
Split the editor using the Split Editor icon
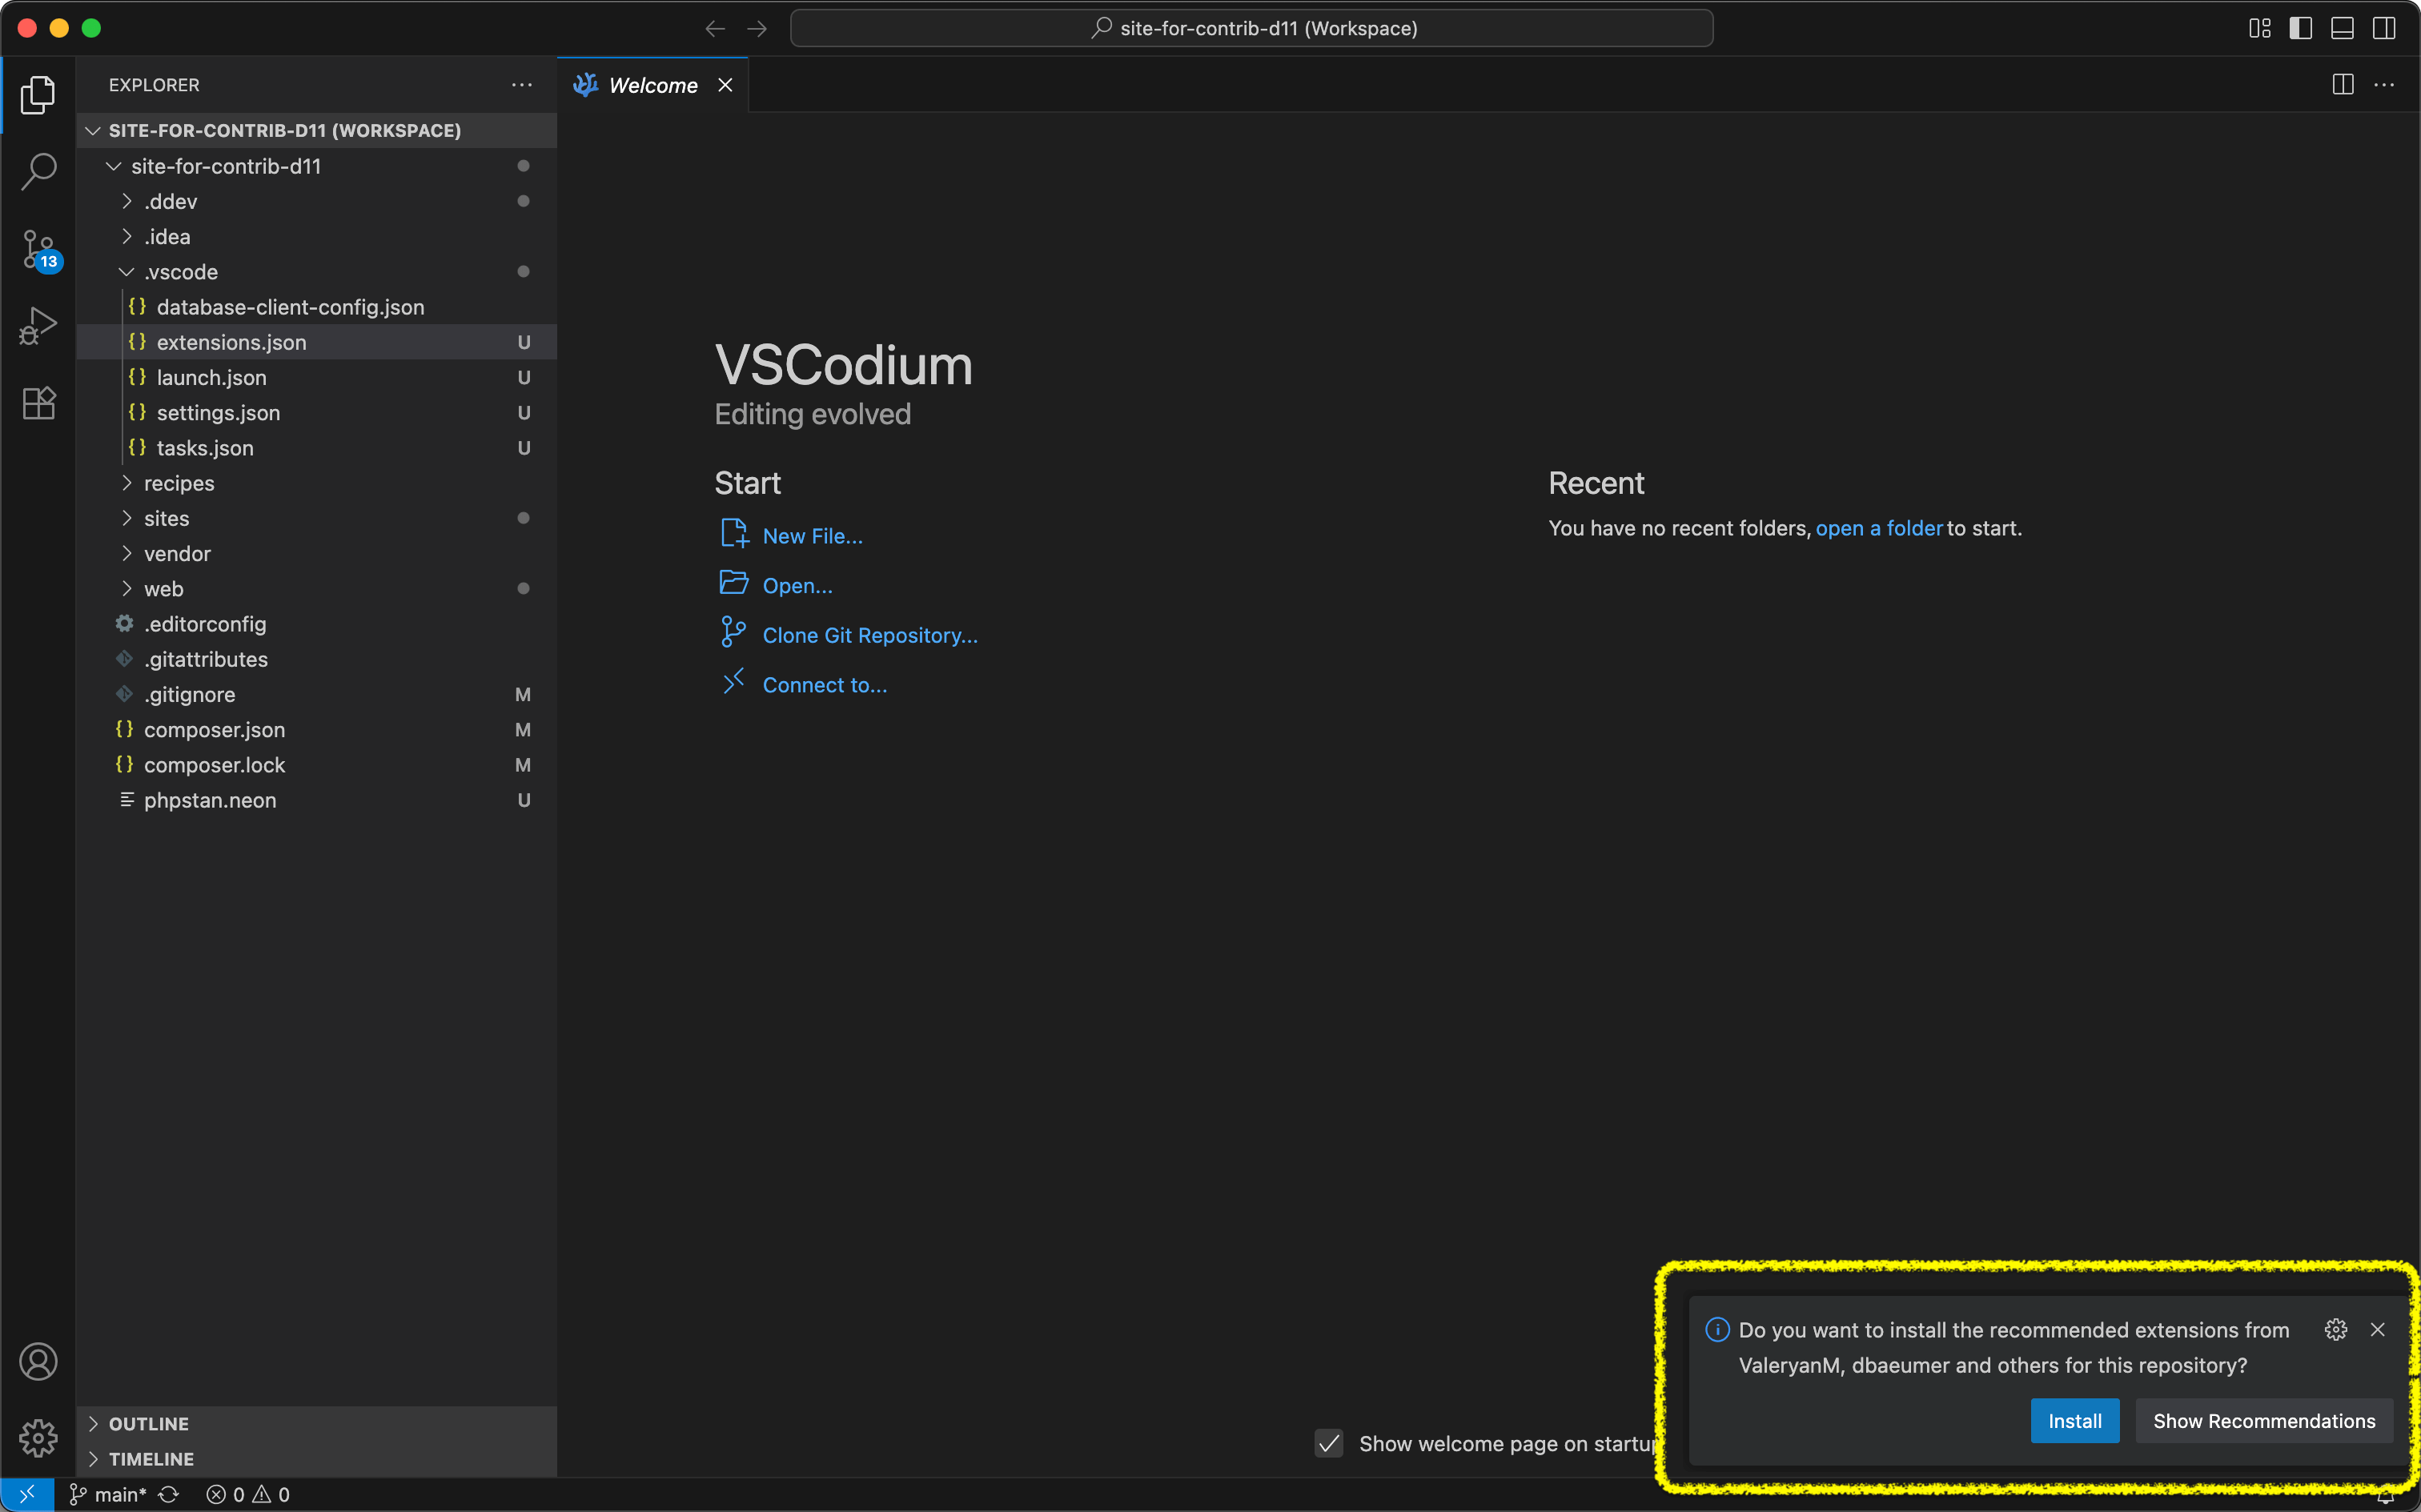coord(2342,84)
